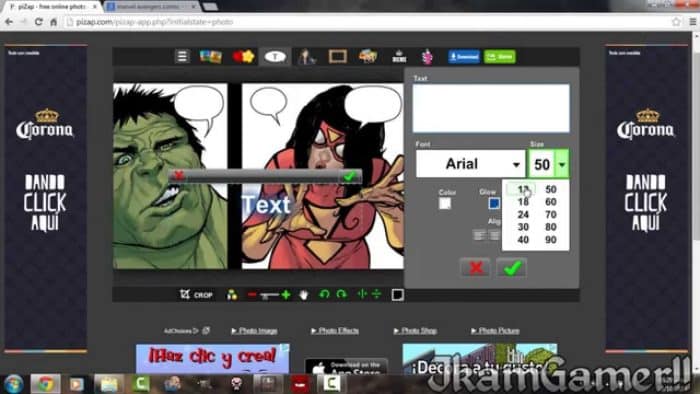Open the stickers icon with red heart and star
The height and width of the screenshot is (394, 700).
pos(243,57)
